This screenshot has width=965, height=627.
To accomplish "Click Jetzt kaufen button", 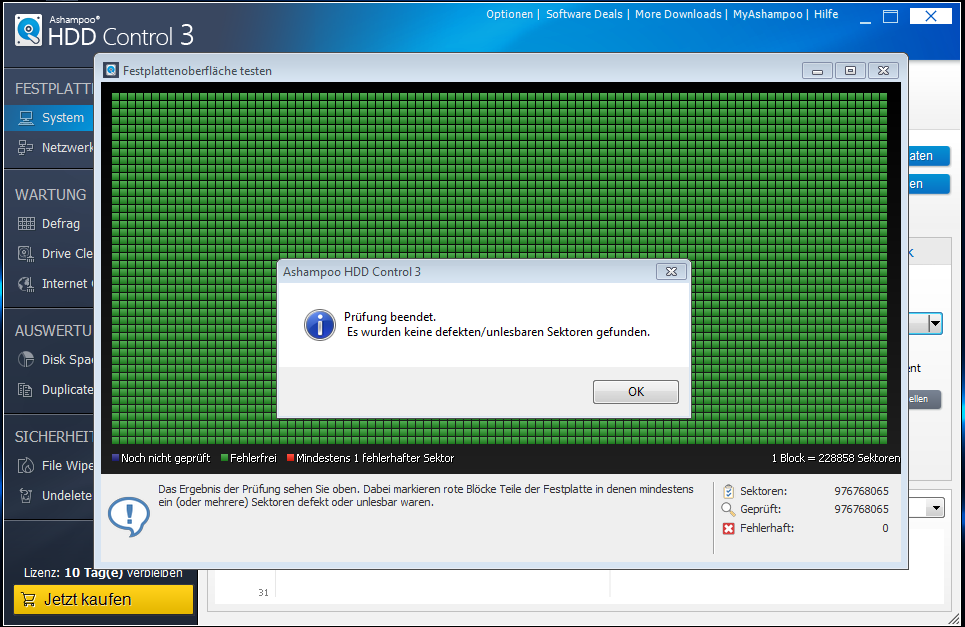I will 103,599.
